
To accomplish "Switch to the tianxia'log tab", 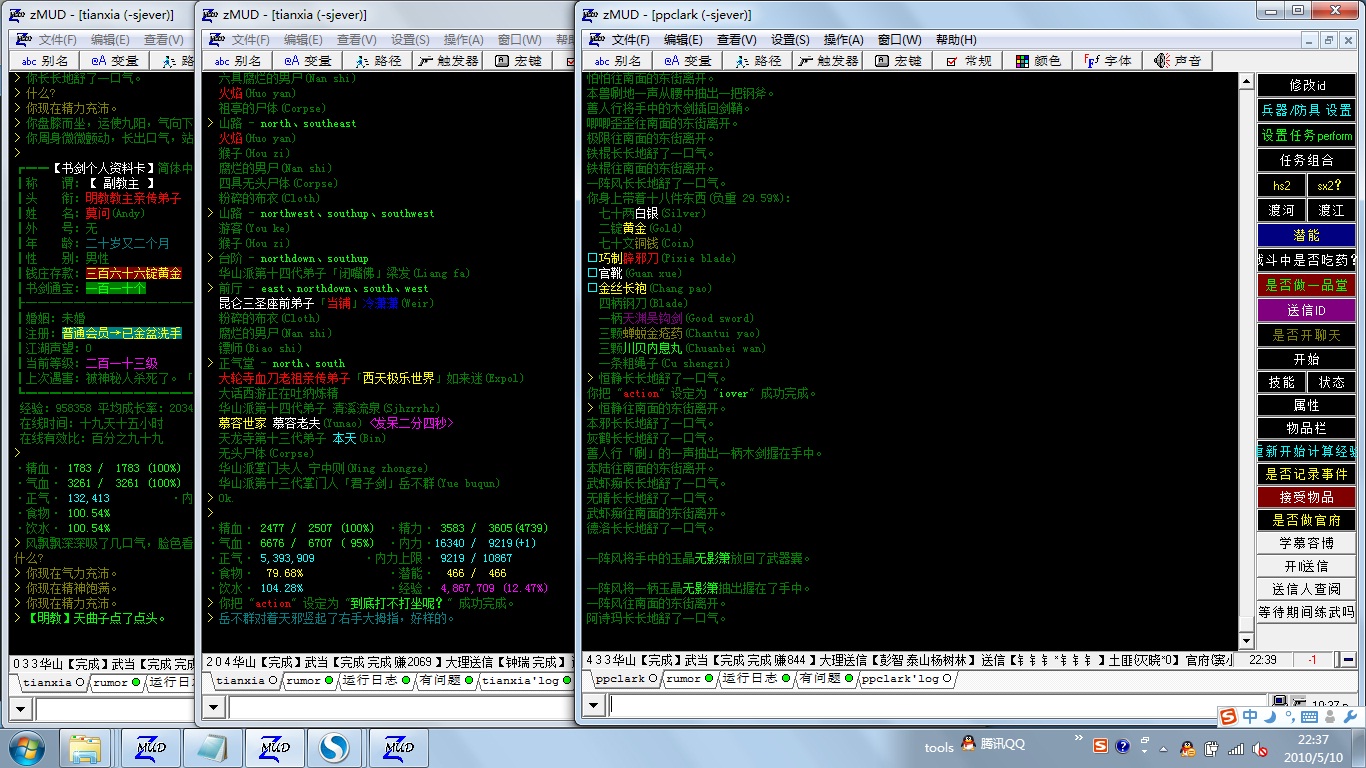I will [524, 681].
